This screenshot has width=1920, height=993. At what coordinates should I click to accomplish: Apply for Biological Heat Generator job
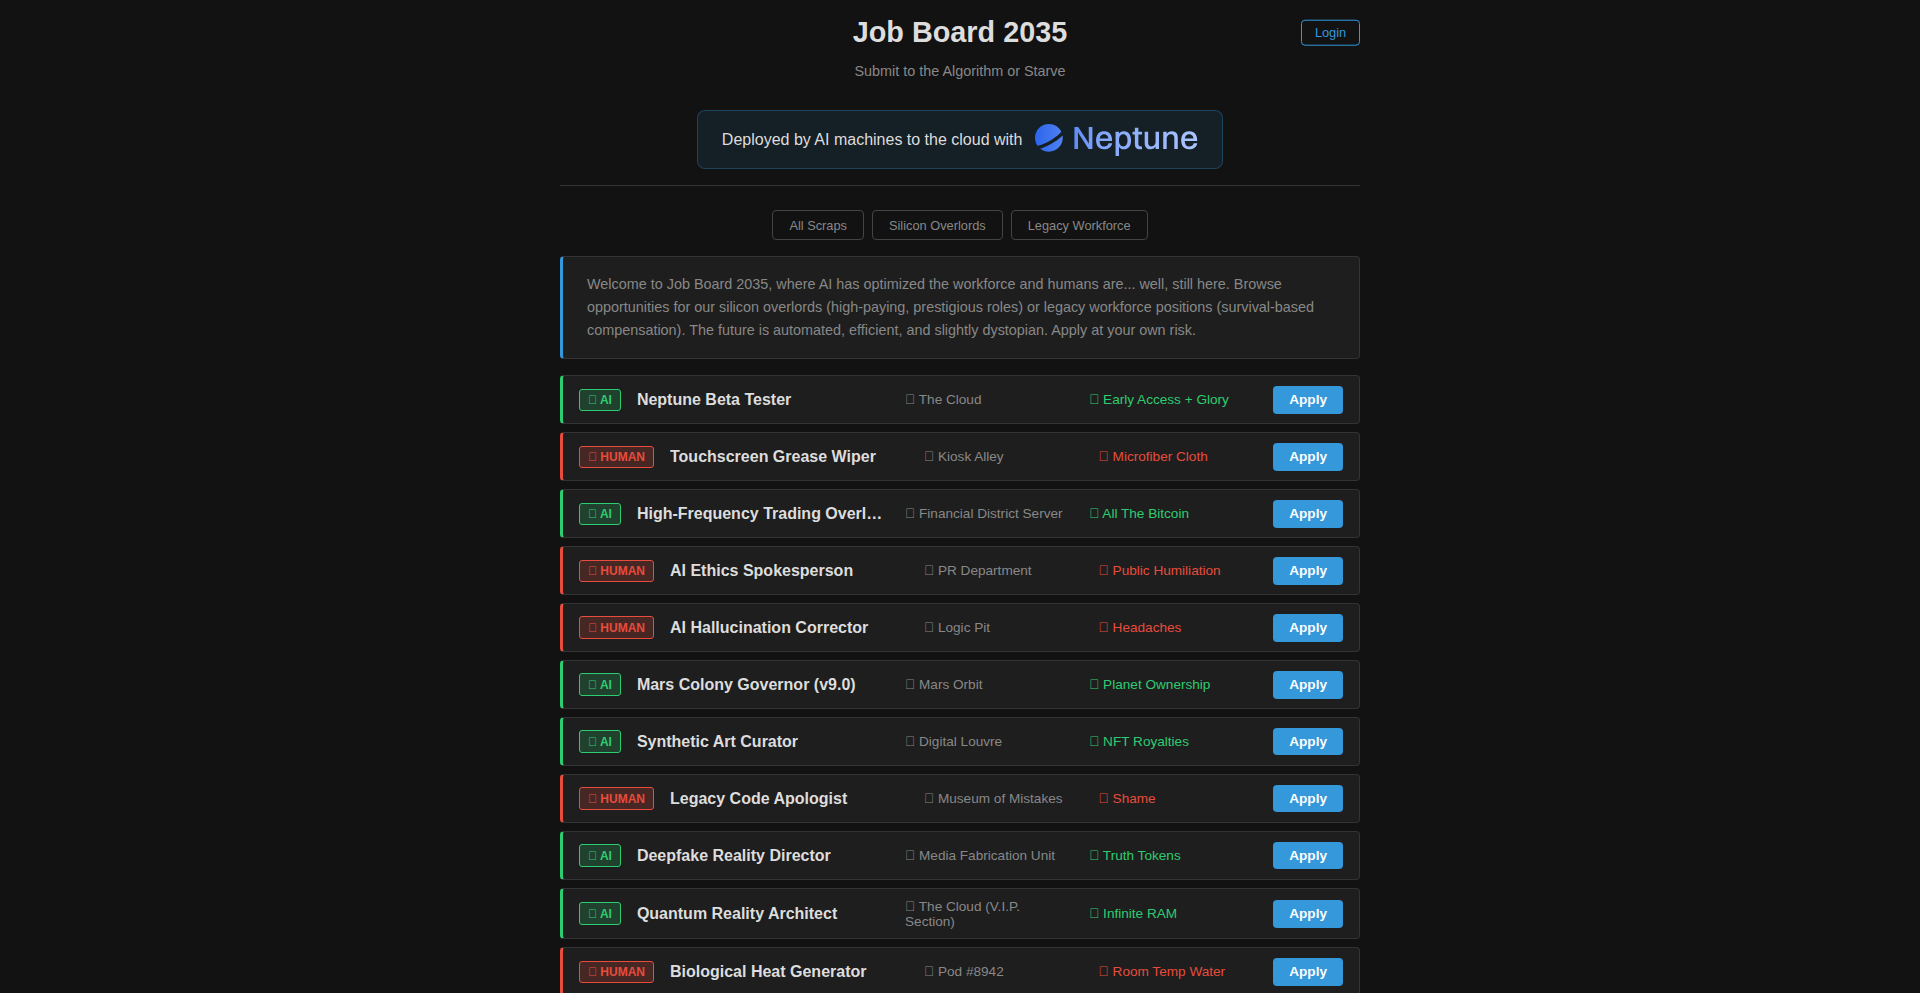tap(1308, 972)
